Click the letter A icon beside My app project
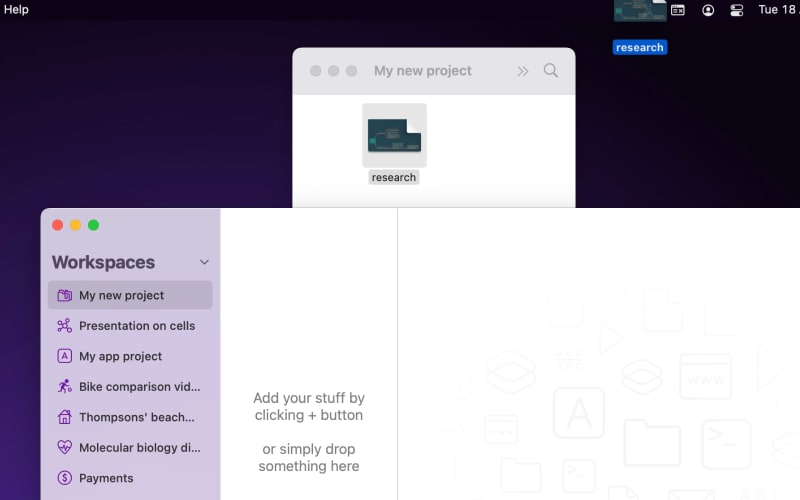The height and width of the screenshot is (500, 800). pos(64,356)
